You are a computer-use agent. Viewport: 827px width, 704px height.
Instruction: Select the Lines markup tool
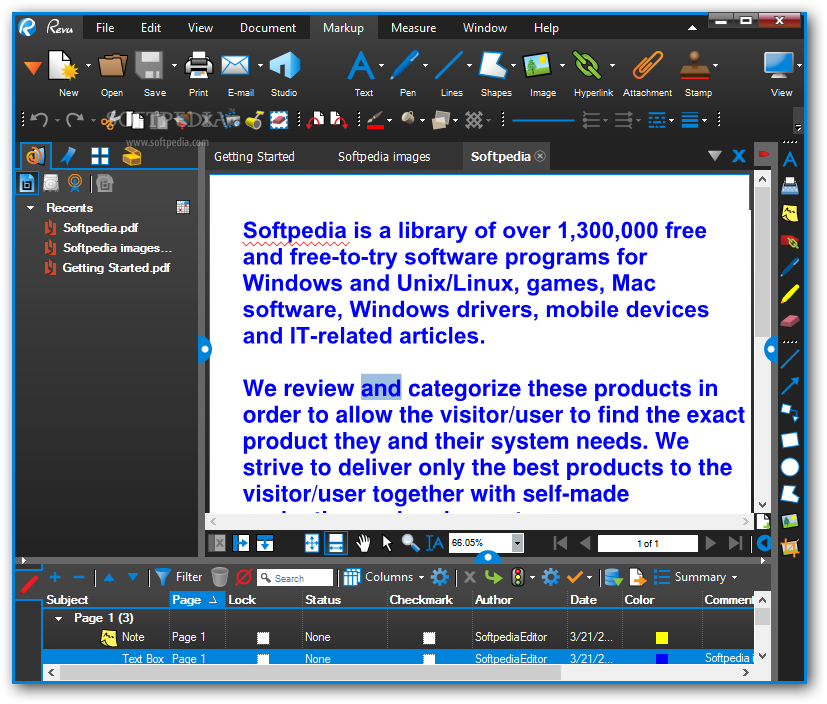point(449,65)
